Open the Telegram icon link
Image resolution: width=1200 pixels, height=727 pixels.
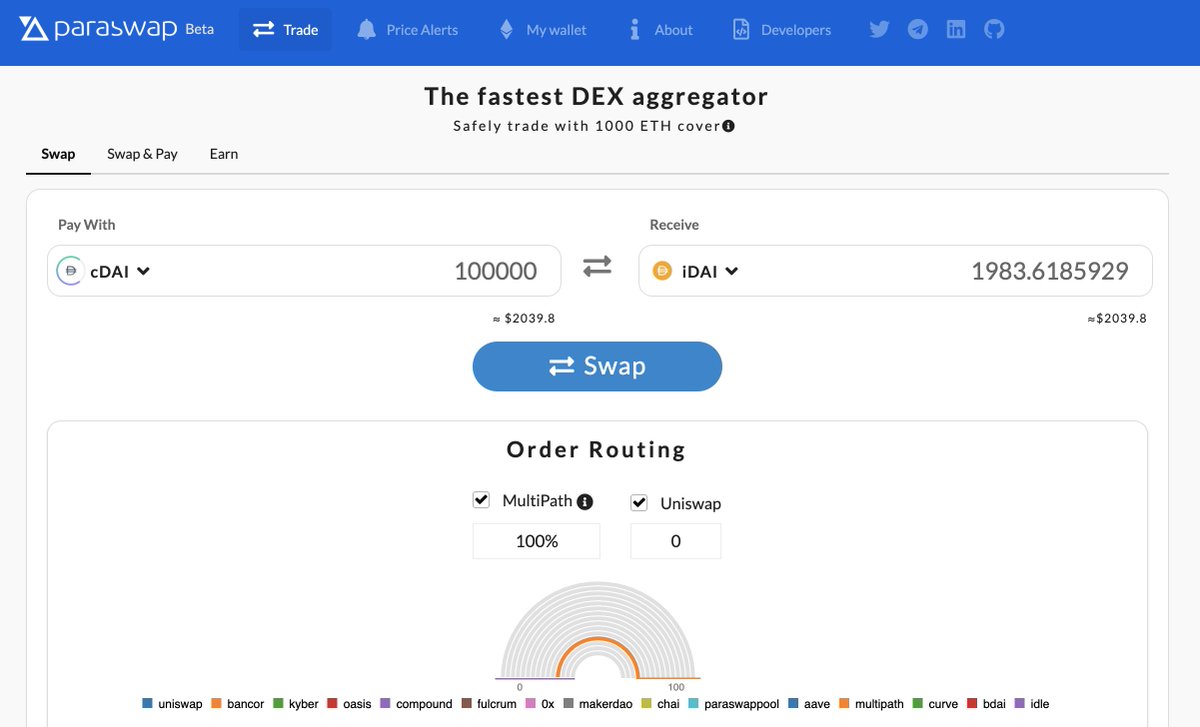(x=918, y=29)
